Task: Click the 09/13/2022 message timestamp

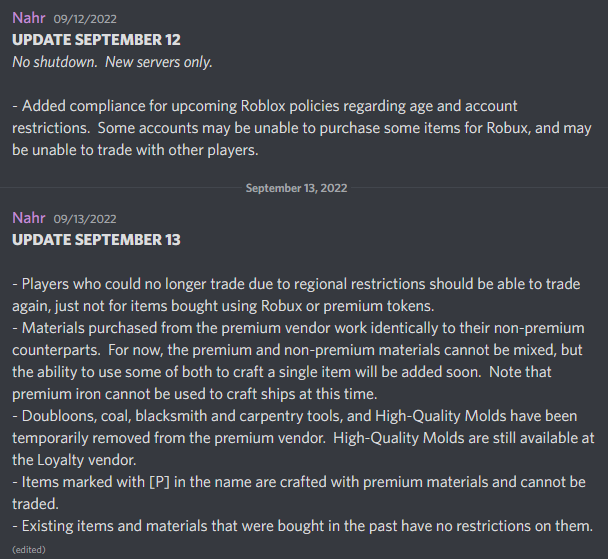Action: click(85, 219)
